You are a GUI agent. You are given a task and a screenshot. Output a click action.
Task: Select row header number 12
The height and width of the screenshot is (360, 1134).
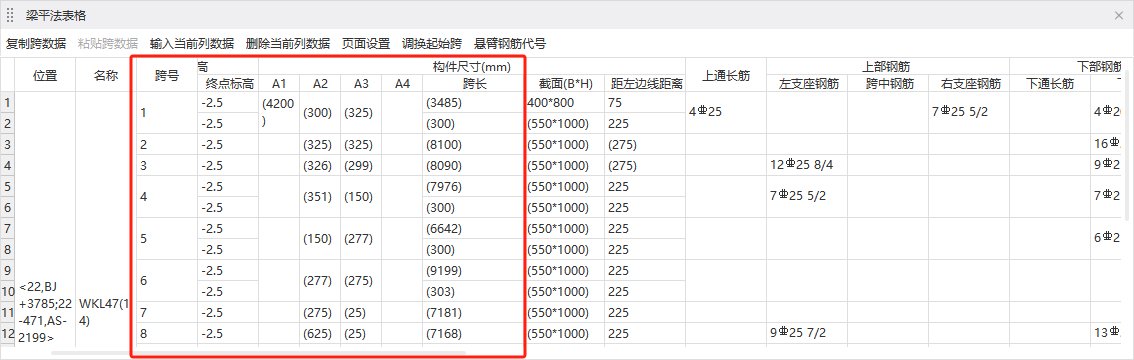pyautogui.click(x=7, y=334)
